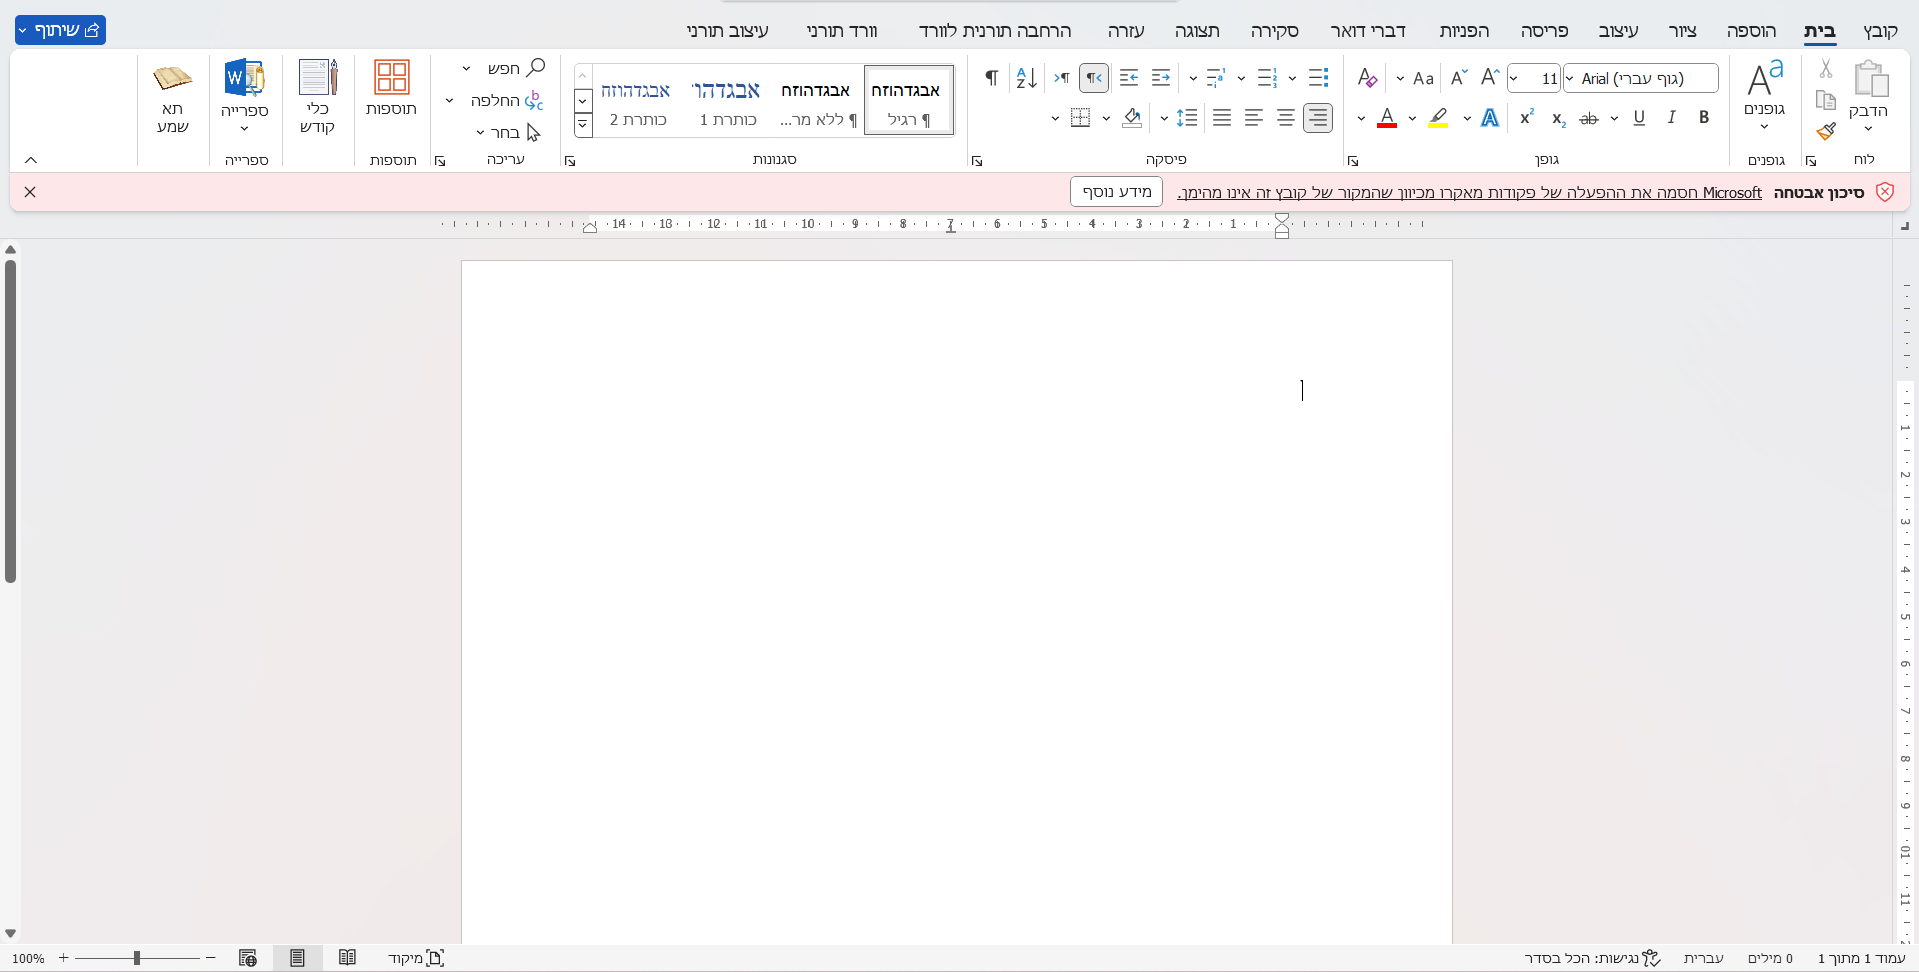The image size is (1919, 972).
Task: Click the Ta Shma (תא שמע) book icon
Action: pos(172,78)
